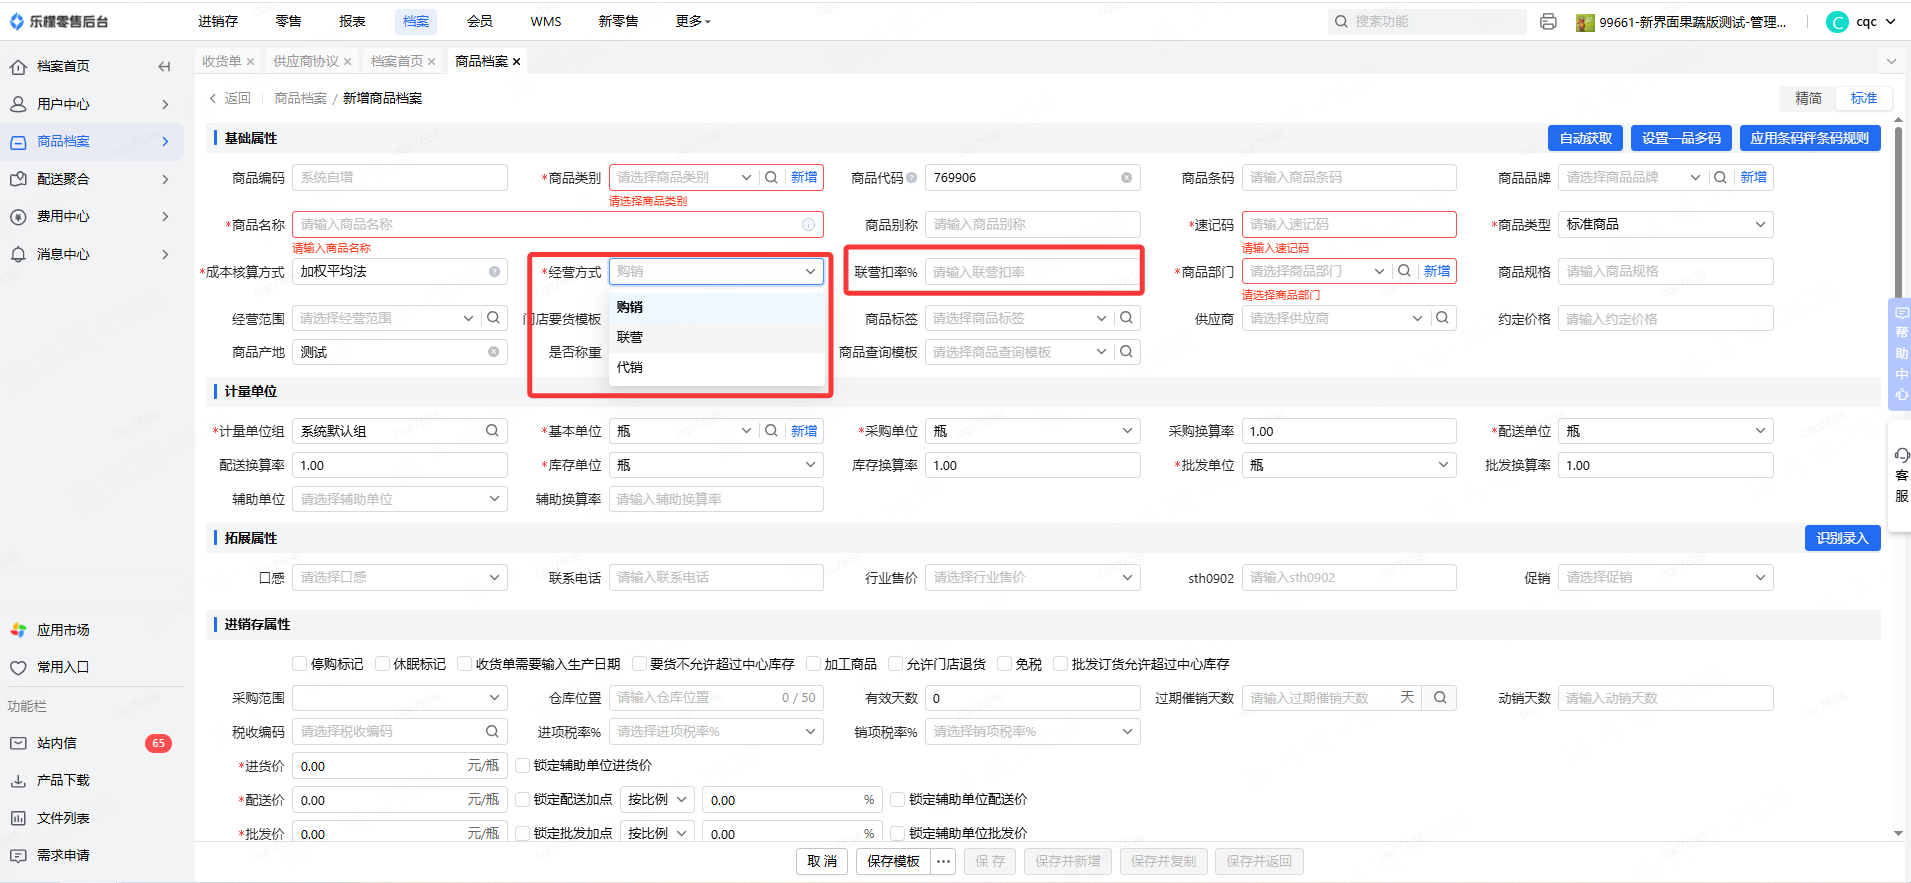Open the 进销存 top menu
The image size is (1911, 883).
coord(218,21)
